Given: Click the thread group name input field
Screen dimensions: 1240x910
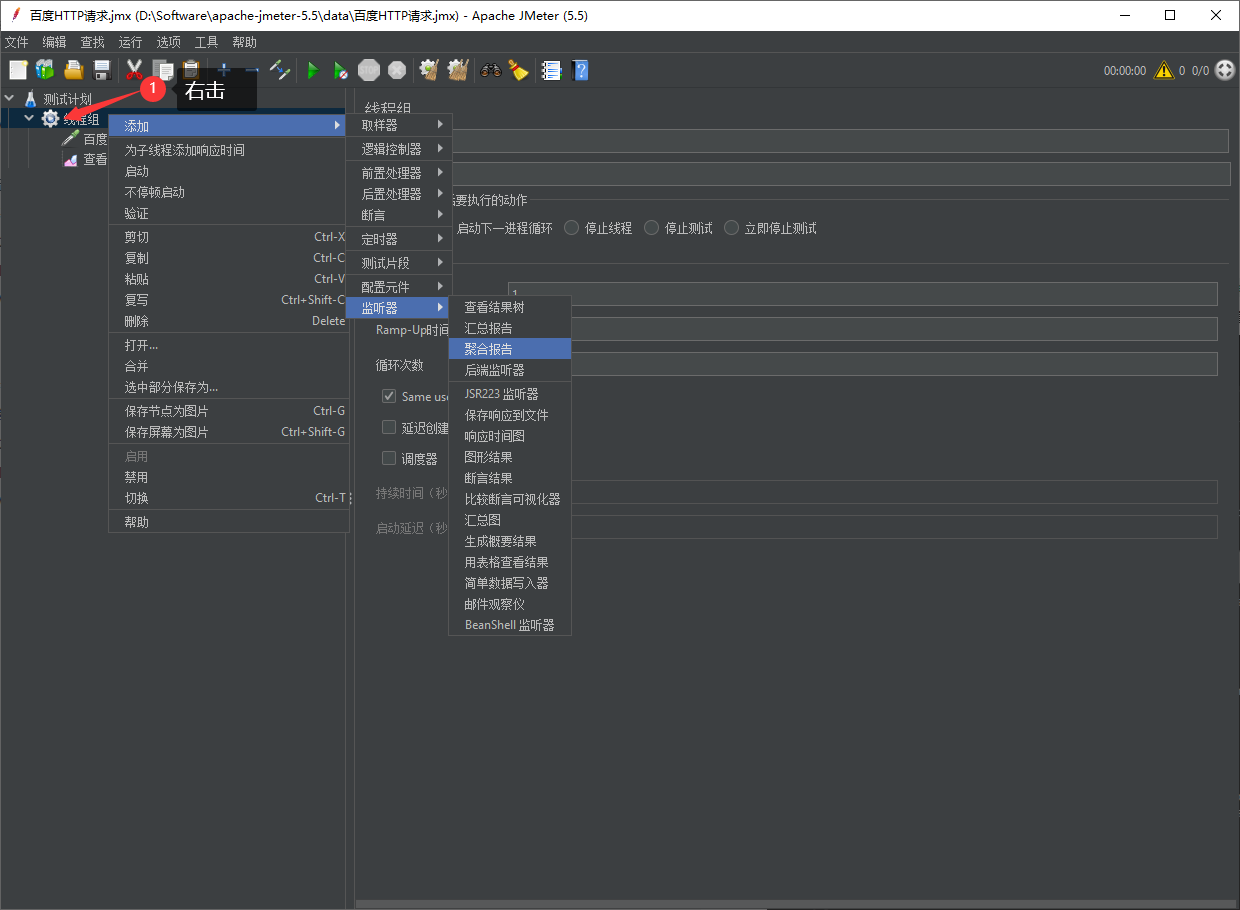Looking at the screenshot, I should (x=840, y=141).
